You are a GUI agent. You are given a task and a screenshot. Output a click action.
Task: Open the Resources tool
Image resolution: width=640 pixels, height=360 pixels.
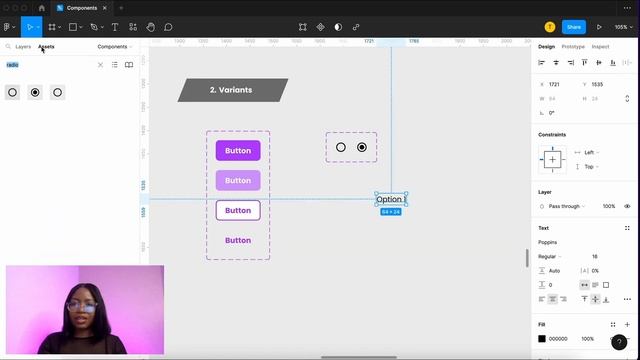(x=133, y=27)
